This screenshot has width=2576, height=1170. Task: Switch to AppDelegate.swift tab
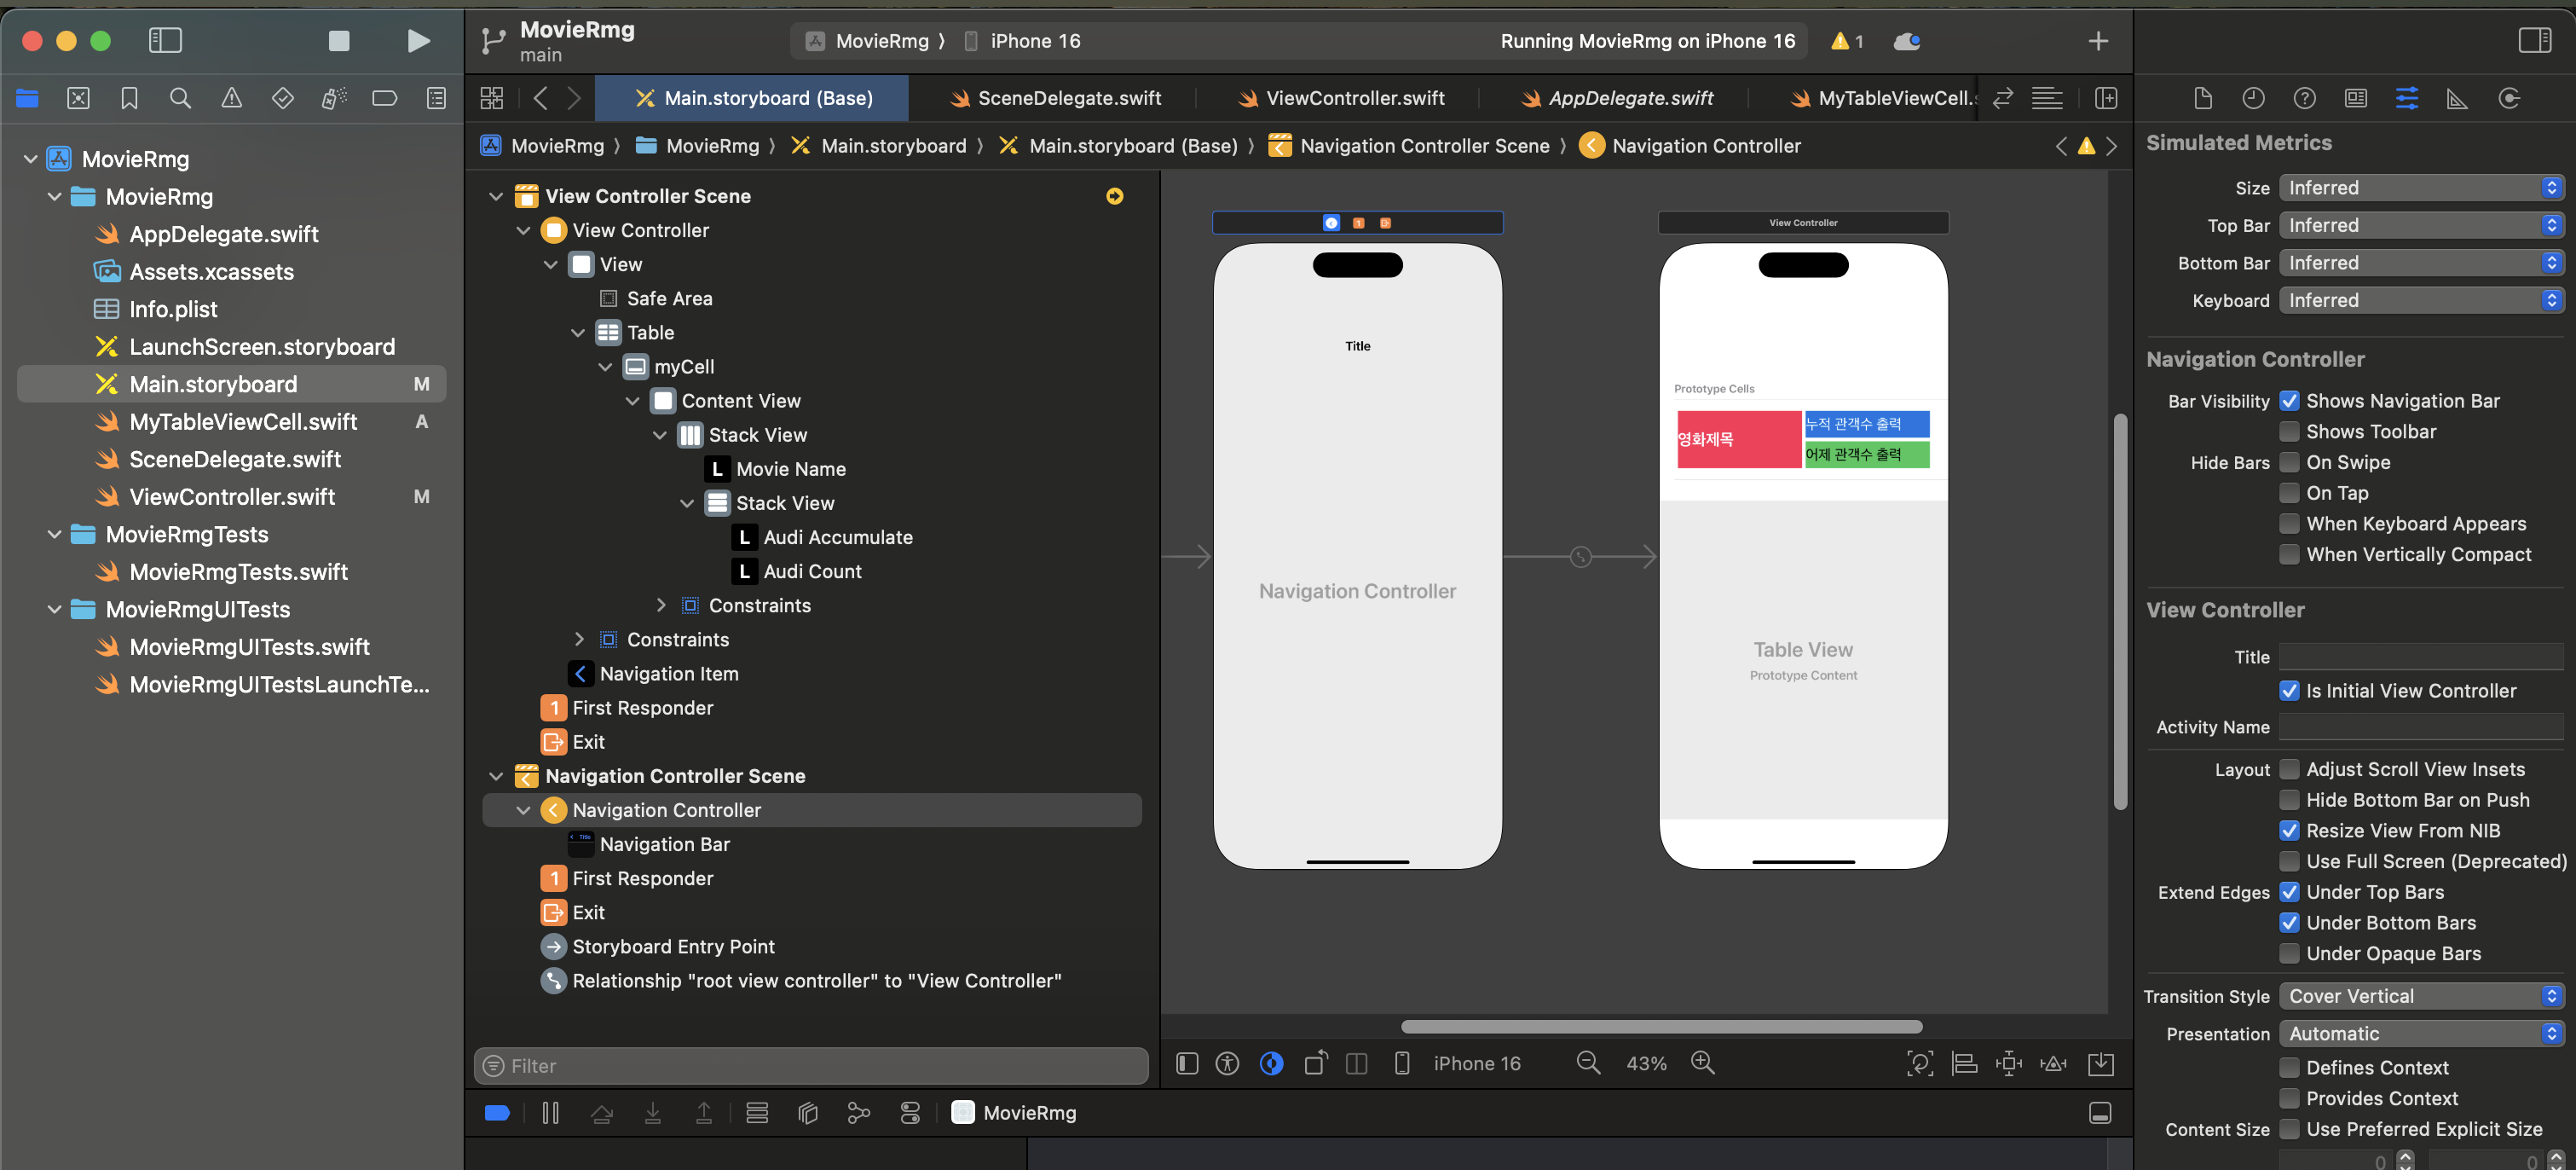point(1617,98)
